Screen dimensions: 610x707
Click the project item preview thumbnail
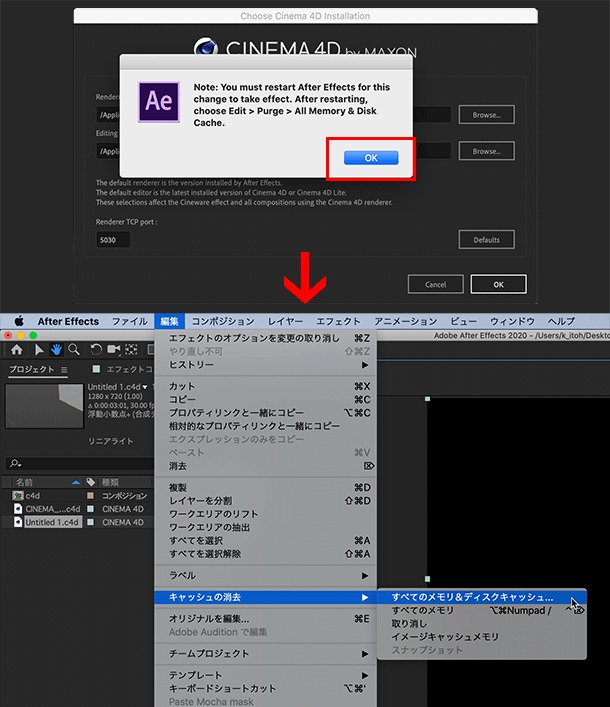click(x=44, y=406)
